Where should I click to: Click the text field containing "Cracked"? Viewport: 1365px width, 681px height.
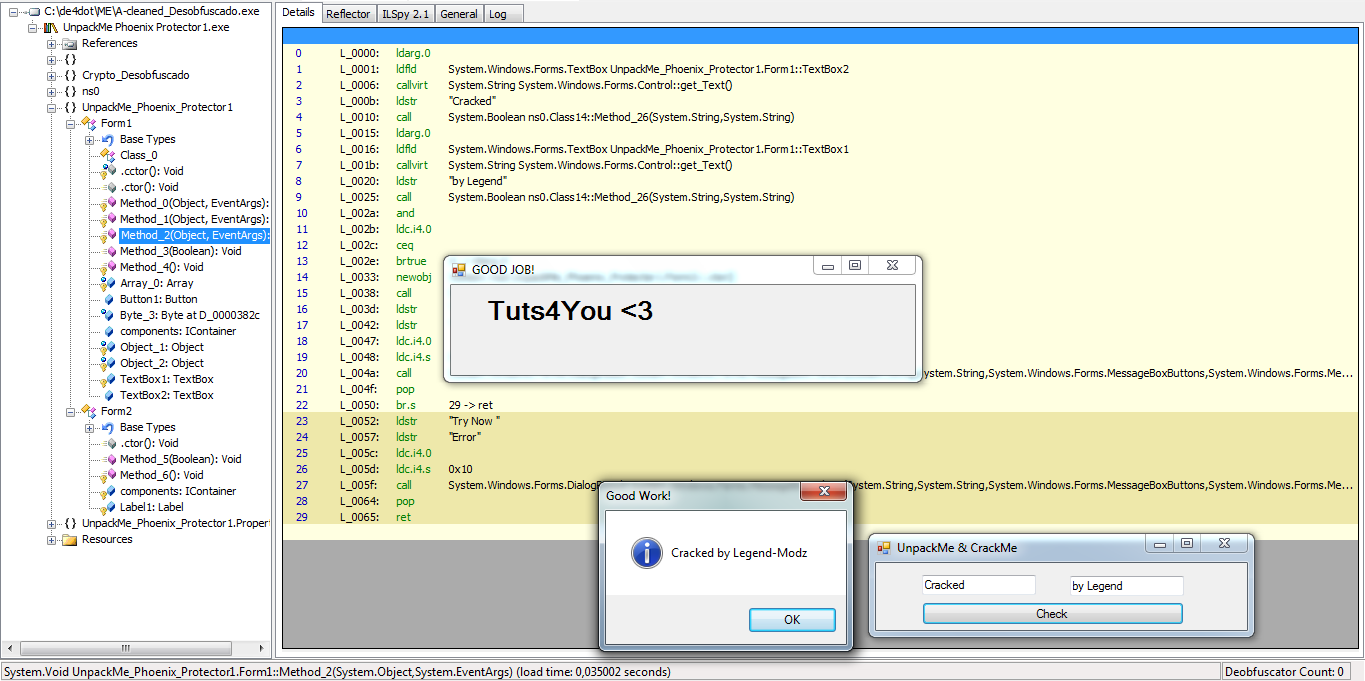pos(978,585)
